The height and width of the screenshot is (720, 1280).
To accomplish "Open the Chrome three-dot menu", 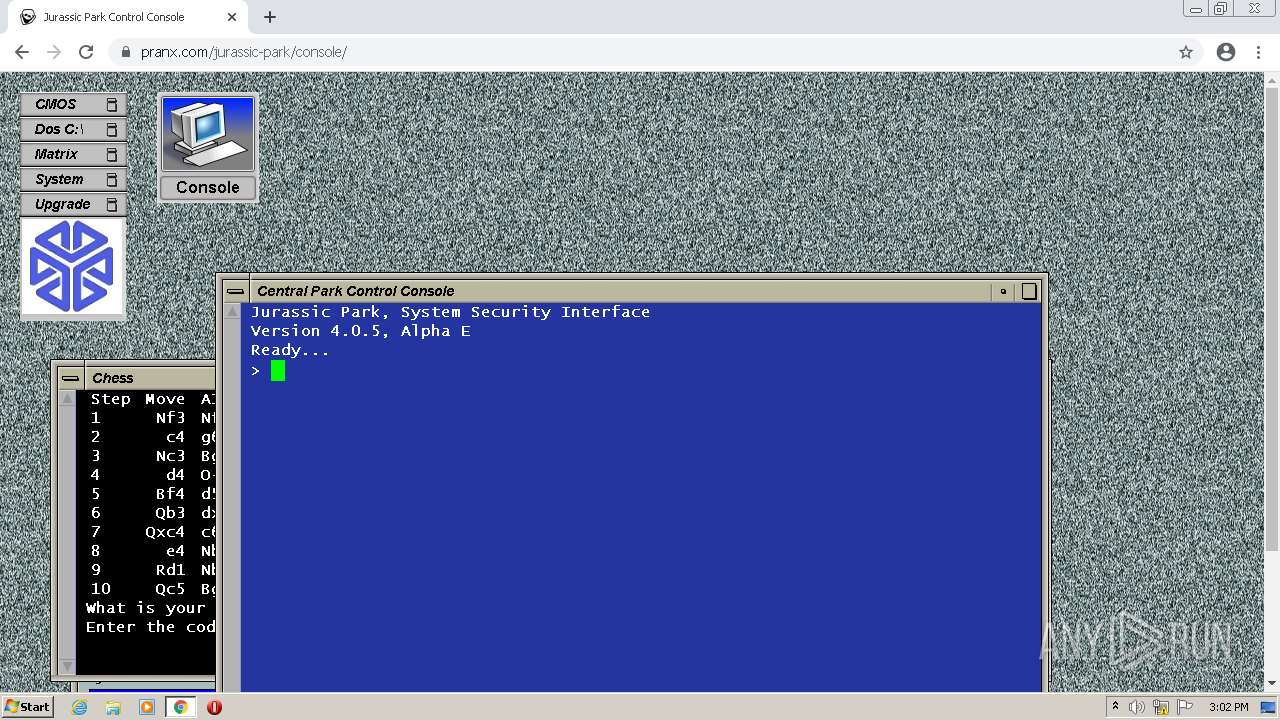I will 1259,52.
